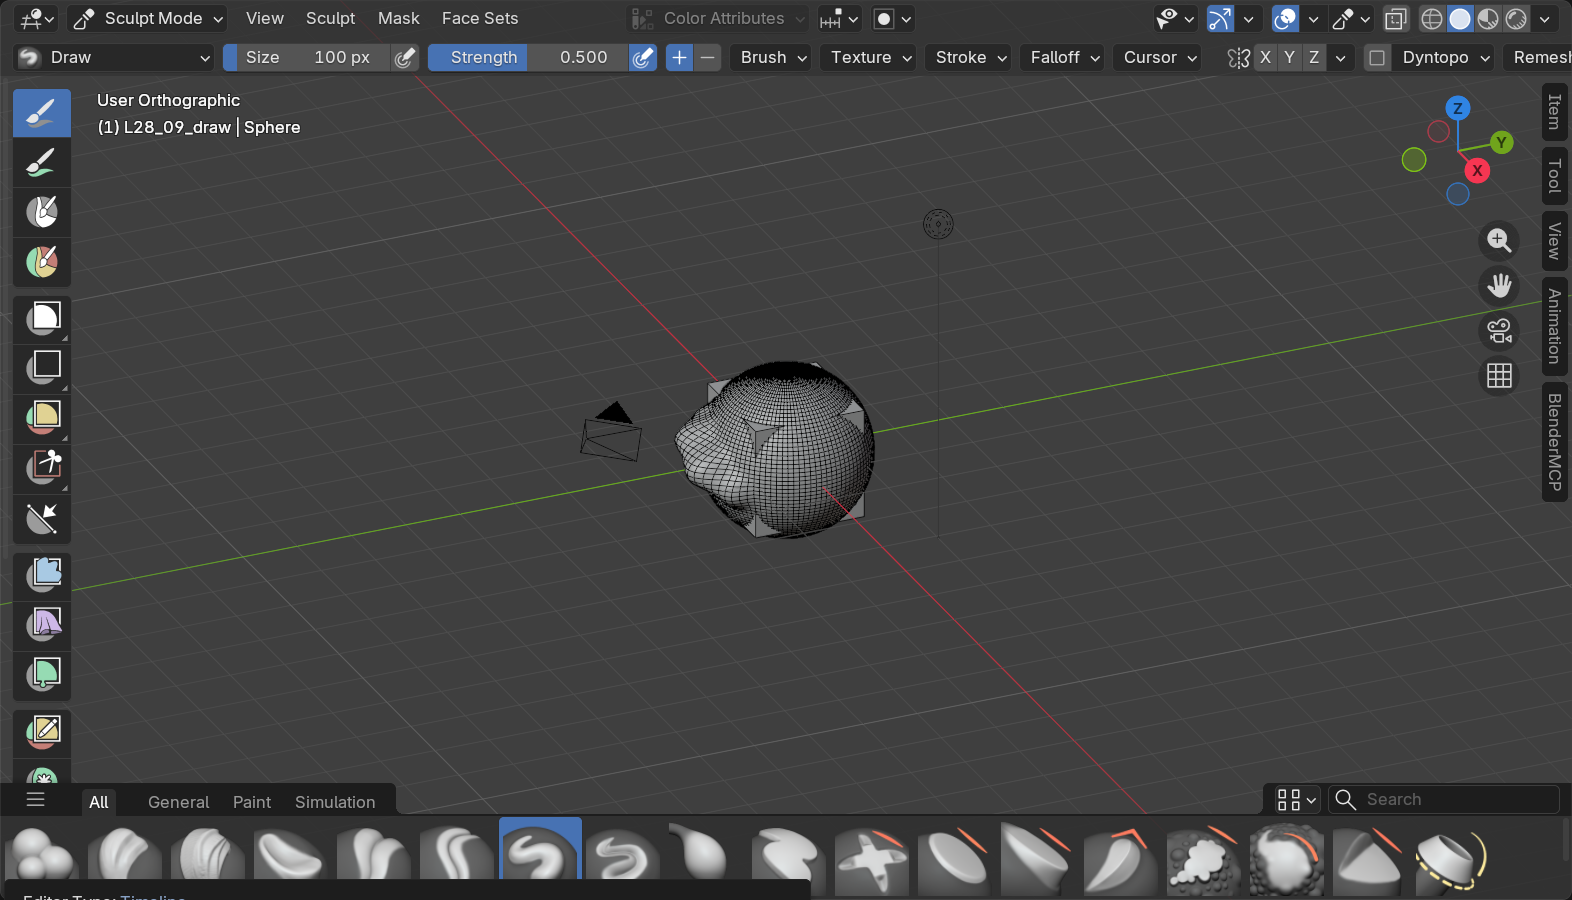Select the Edit Face Set tool
Screen dimensions: 1572x900
click(42, 733)
